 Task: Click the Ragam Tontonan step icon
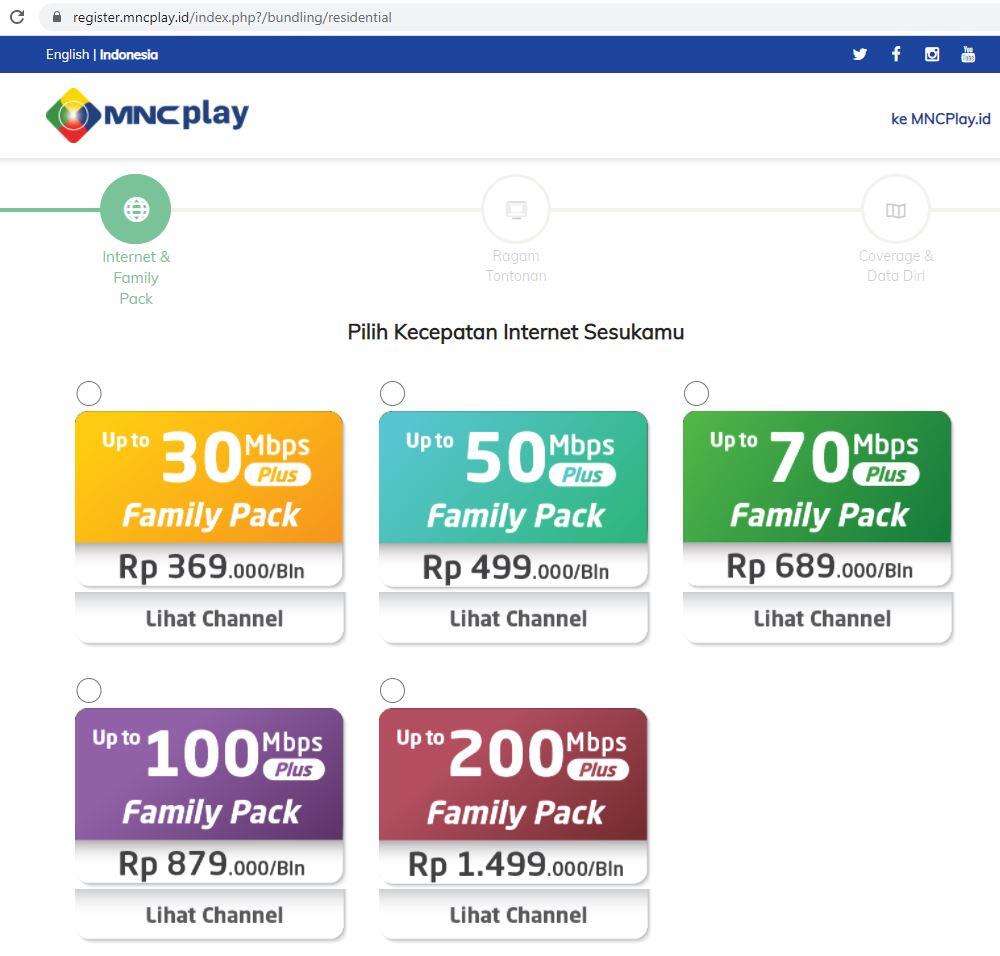click(x=515, y=209)
